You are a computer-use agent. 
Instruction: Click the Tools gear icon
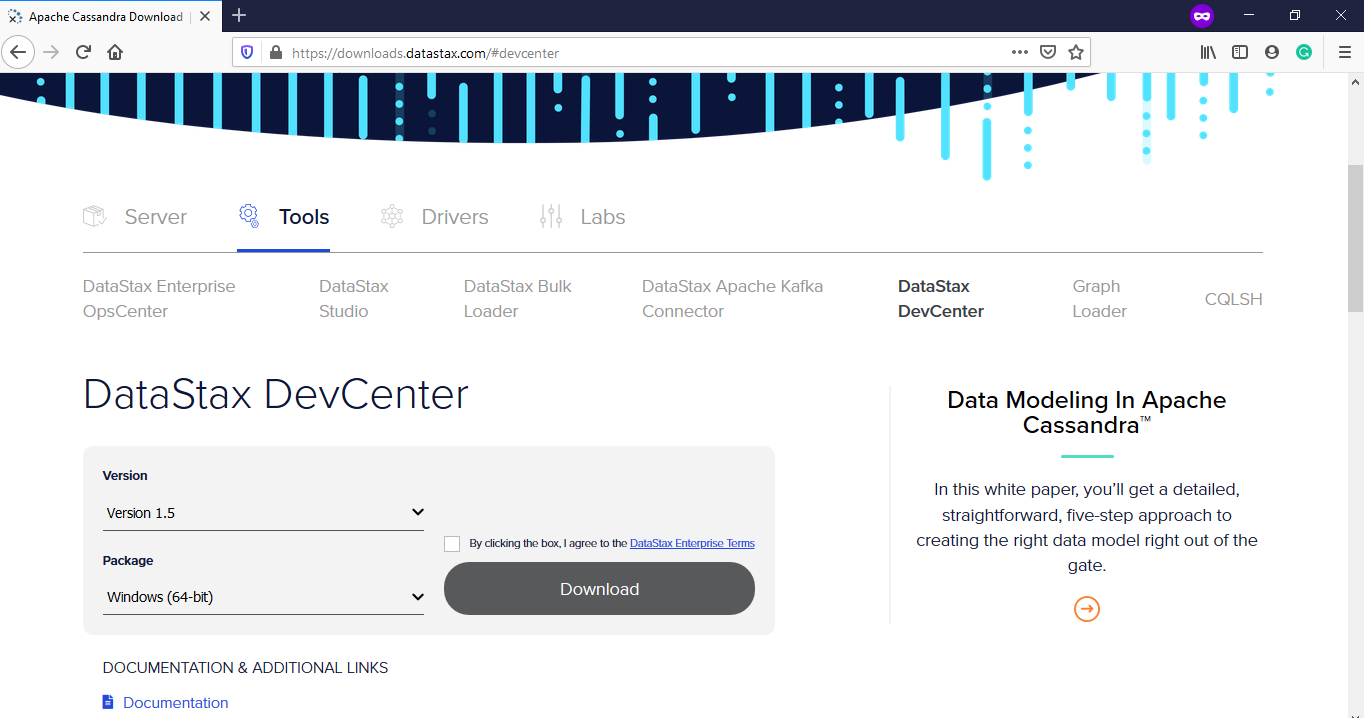(249, 215)
